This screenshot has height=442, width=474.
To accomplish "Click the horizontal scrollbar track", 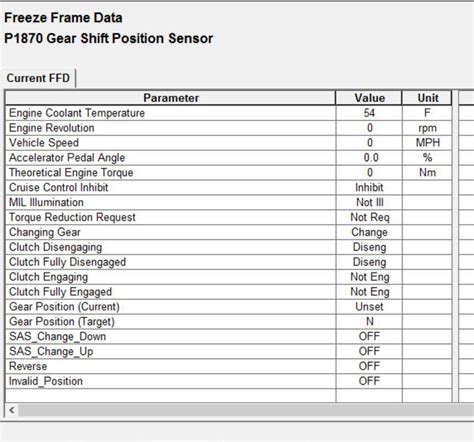I will [246, 410].
